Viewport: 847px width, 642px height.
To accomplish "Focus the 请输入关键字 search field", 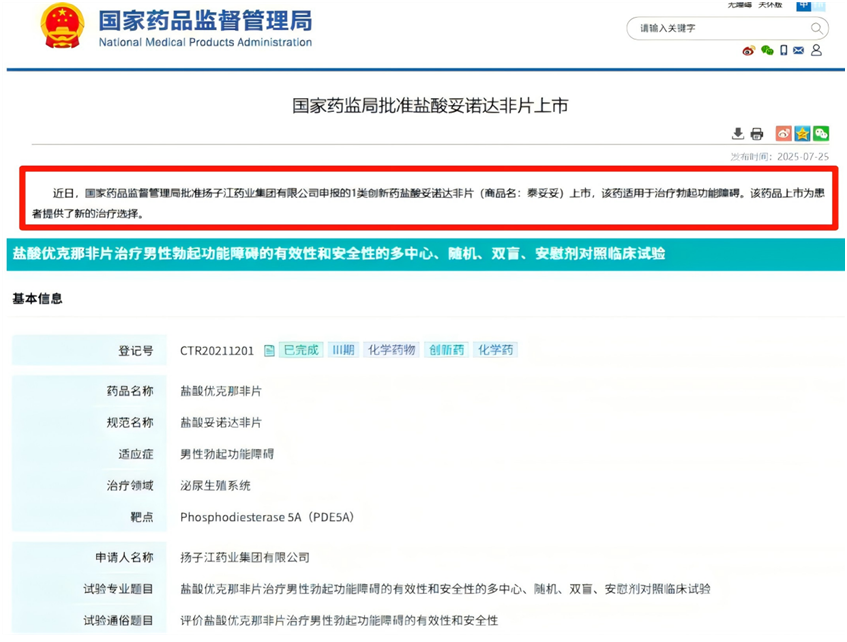I will 727,28.
